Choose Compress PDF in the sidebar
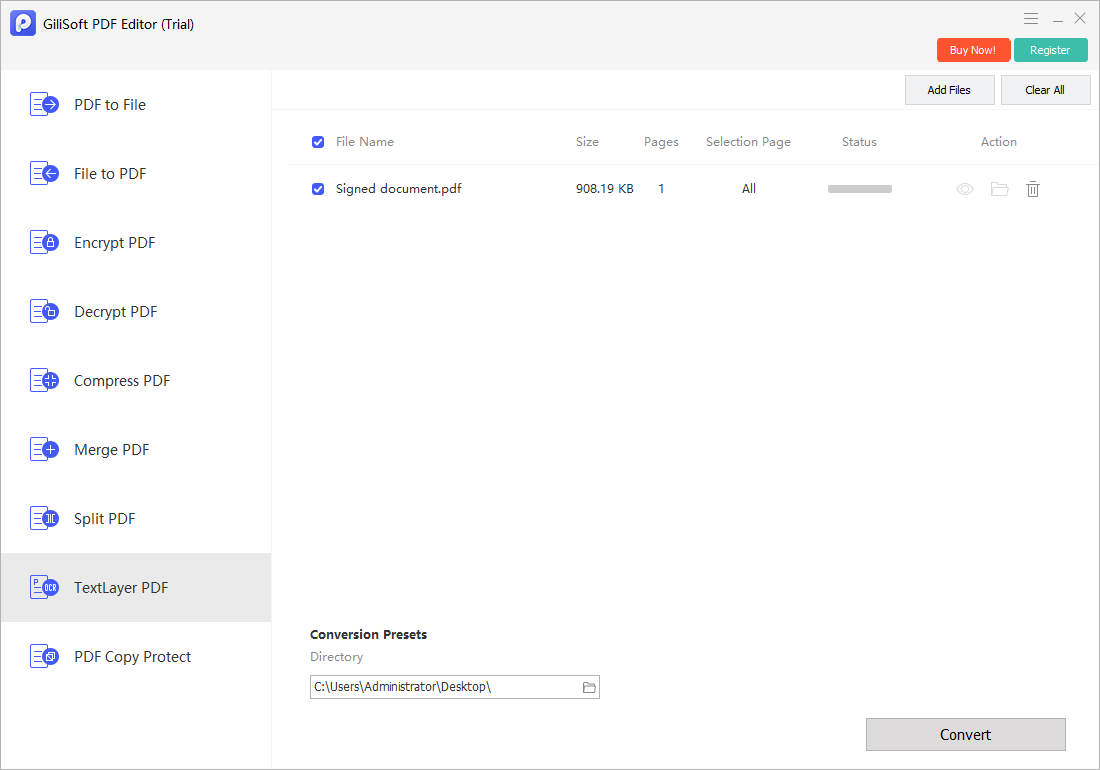The image size is (1100, 770). pos(136,380)
